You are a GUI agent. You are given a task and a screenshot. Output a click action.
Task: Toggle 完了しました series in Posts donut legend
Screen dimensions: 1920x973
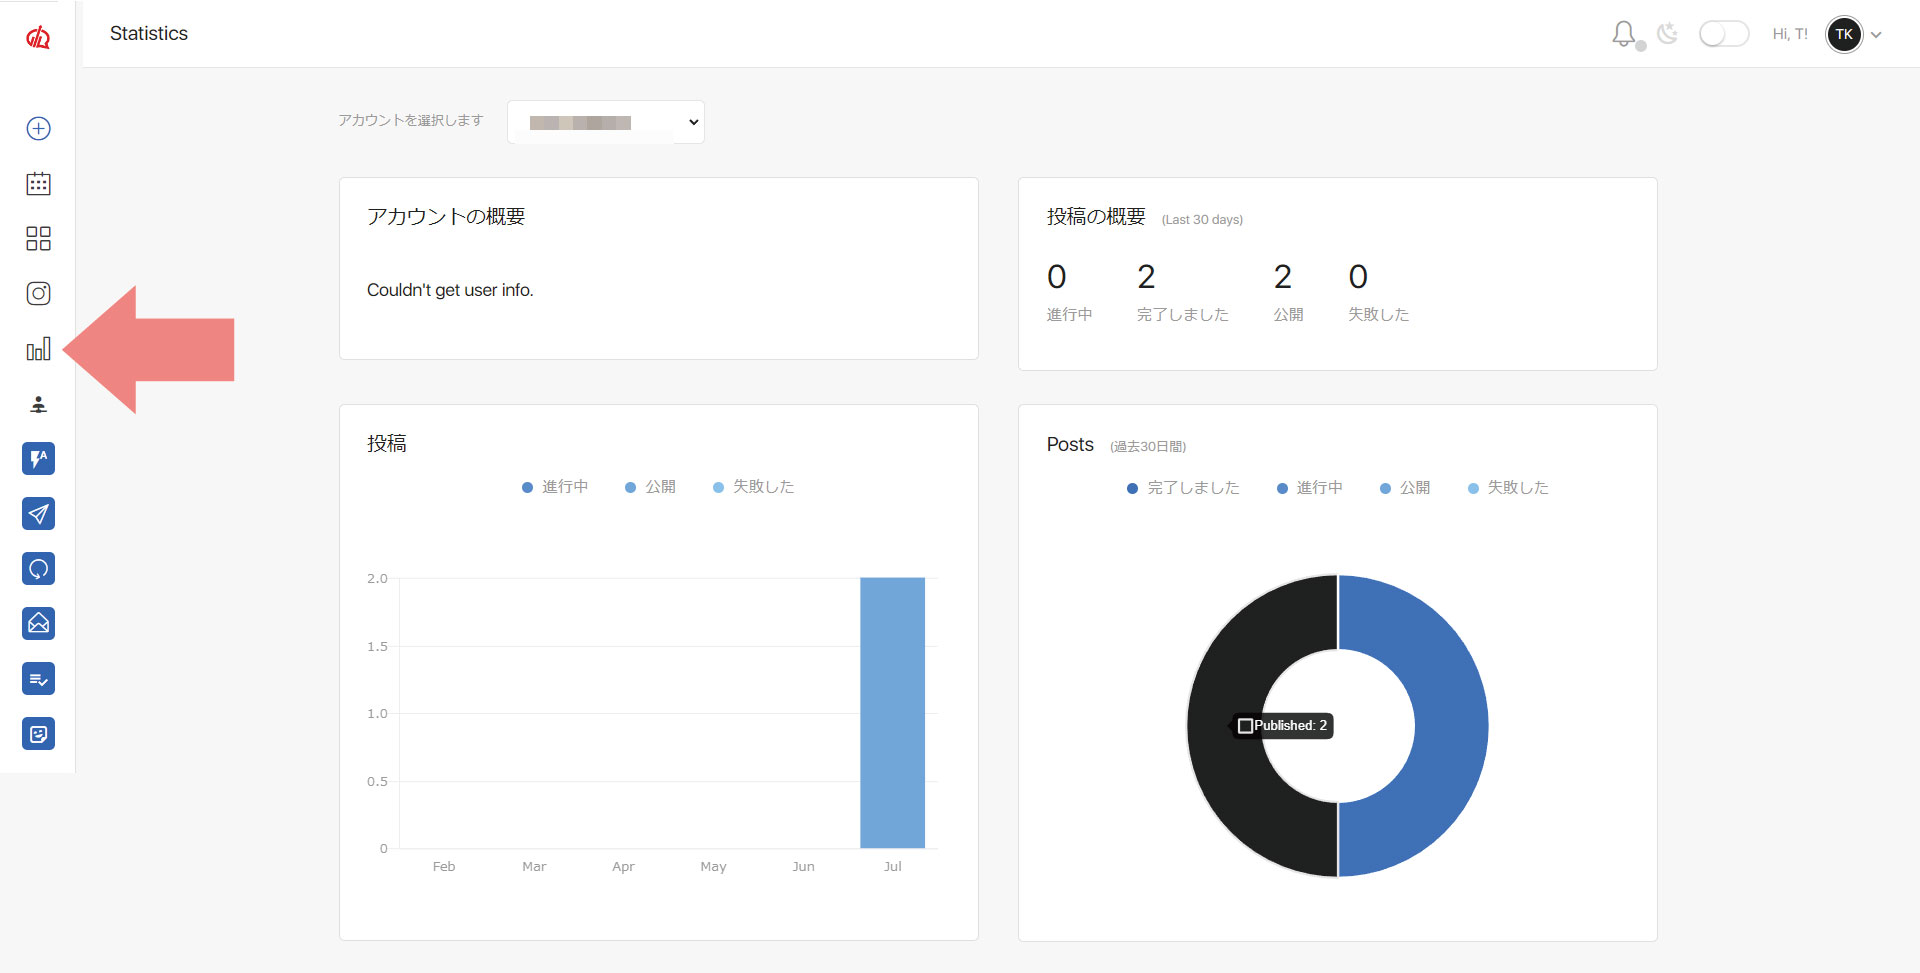[x=1183, y=488]
